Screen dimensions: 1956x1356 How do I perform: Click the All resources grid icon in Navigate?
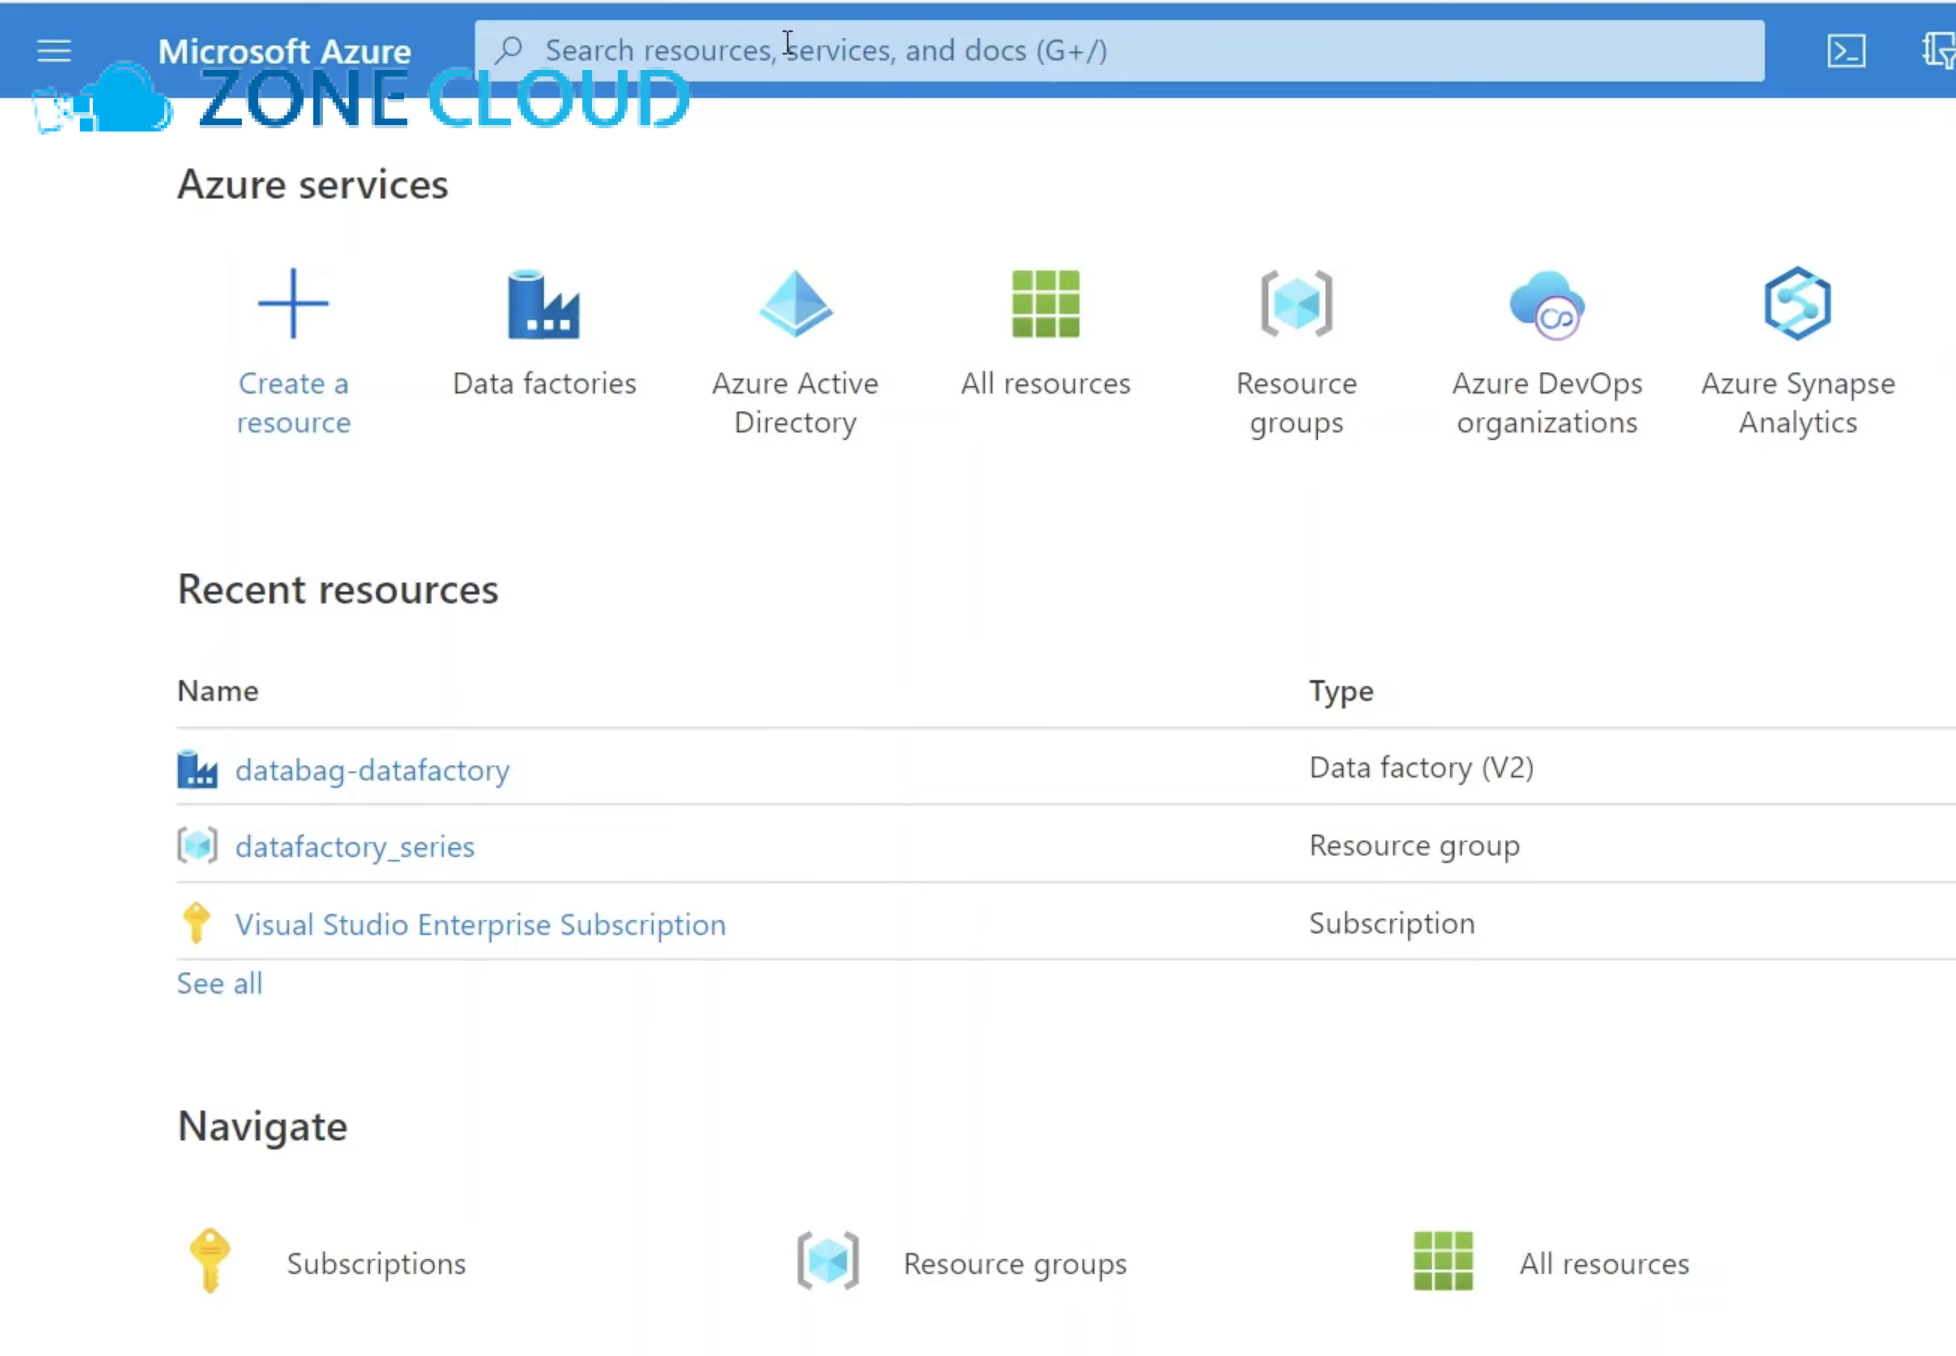pyautogui.click(x=1443, y=1261)
